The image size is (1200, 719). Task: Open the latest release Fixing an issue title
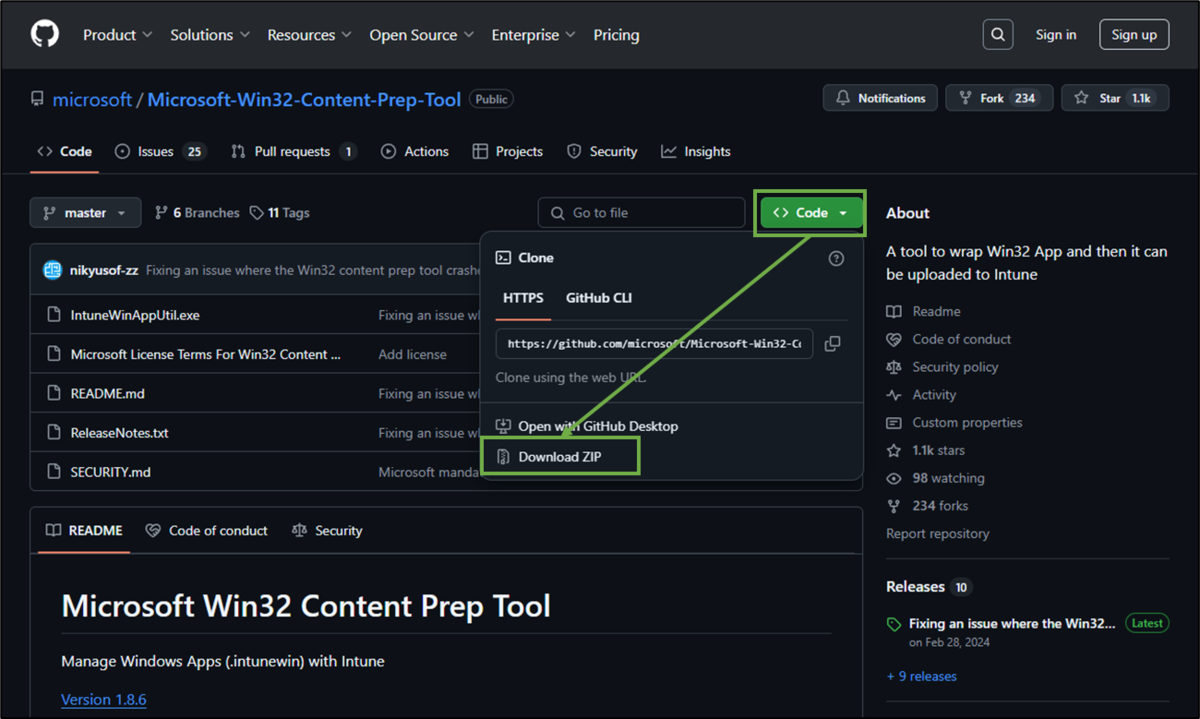point(1012,623)
